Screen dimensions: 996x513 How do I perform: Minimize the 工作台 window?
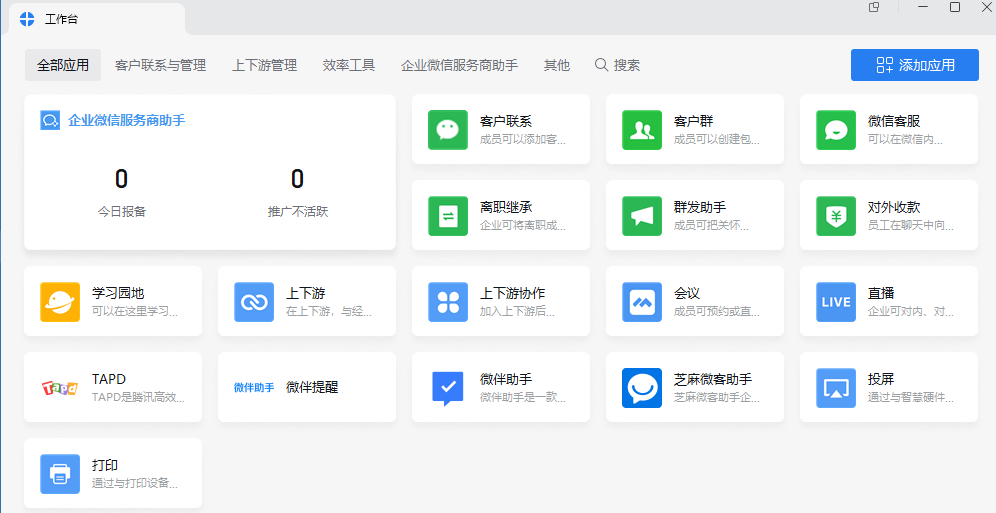point(923,7)
